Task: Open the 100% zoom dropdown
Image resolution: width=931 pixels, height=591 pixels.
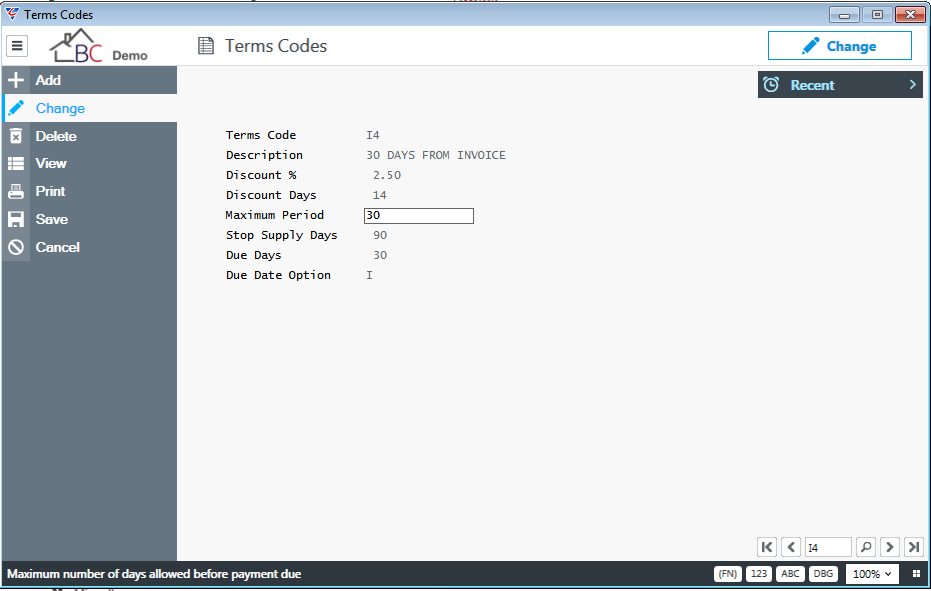Action: [872, 574]
